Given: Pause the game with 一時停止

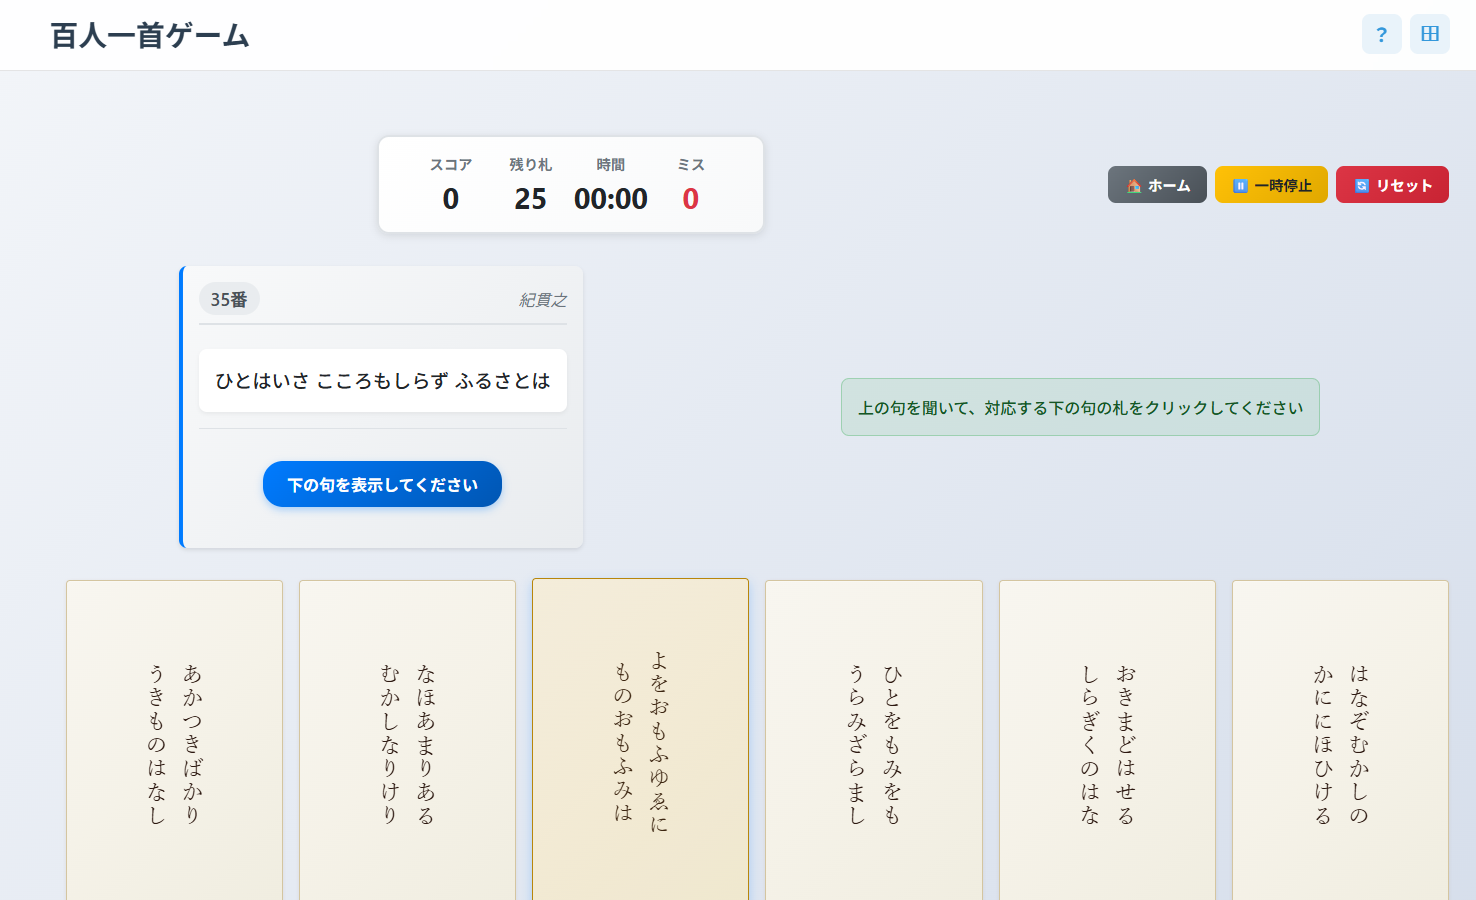Looking at the screenshot, I should click(x=1271, y=184).
